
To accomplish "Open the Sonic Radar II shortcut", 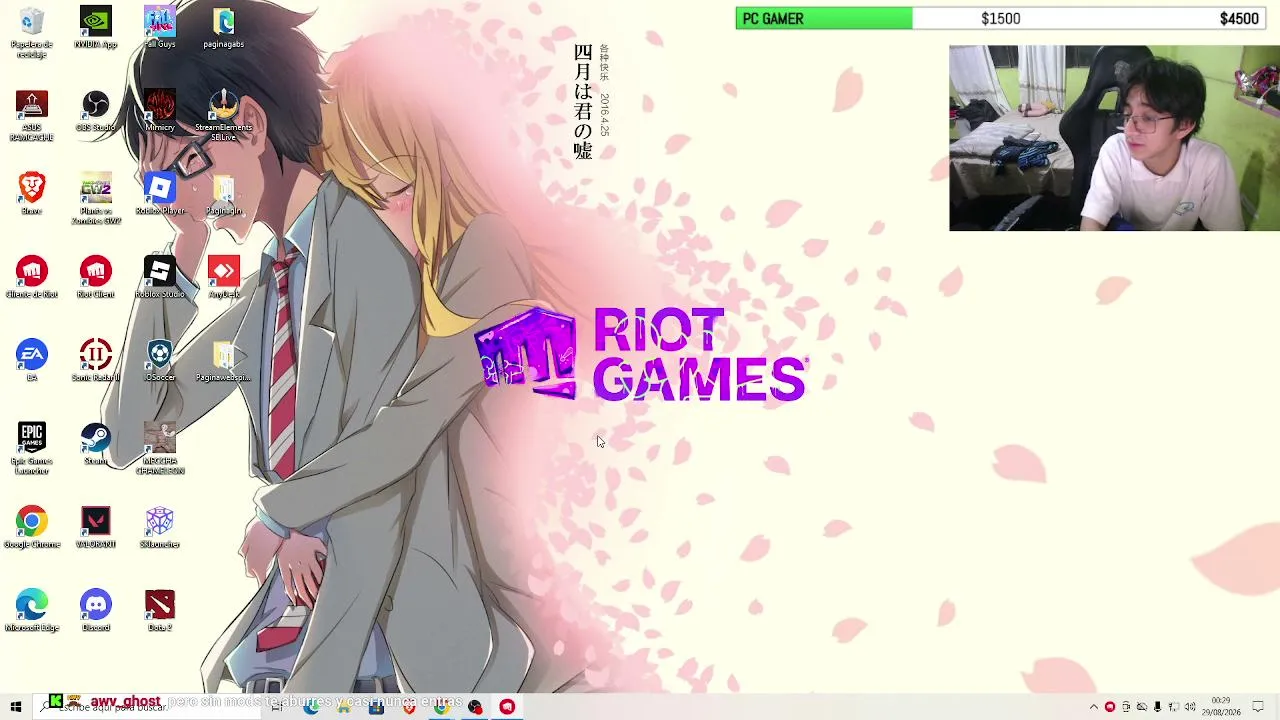I will (96, 361).
